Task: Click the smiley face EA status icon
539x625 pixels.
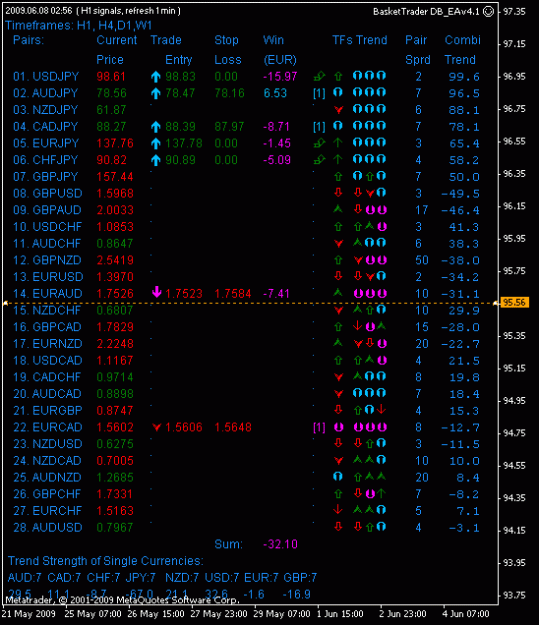Action: [488, 12]
